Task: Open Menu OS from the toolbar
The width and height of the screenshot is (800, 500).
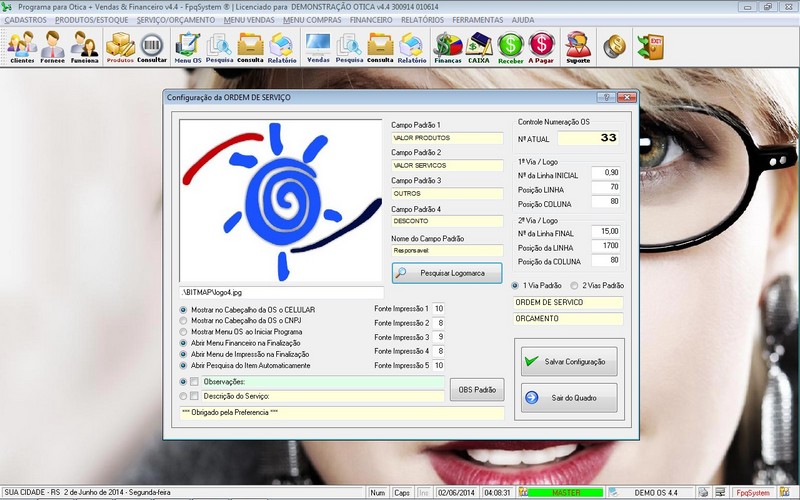Action: pyautogui.click(x=187, y=46)
